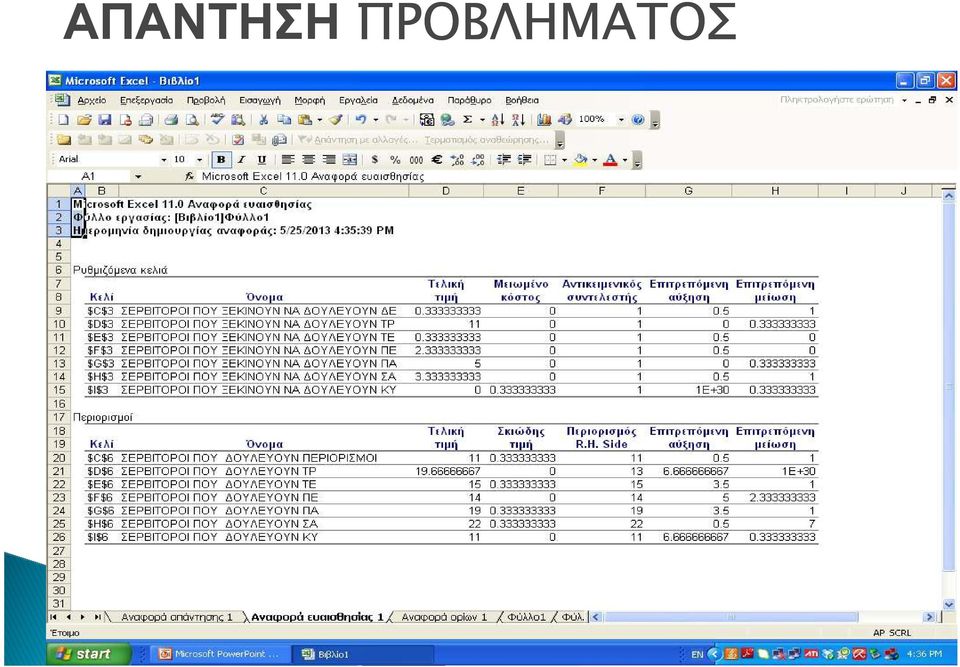
Task: Open Print Preview from the toolbar
Action: coord(192,119)
